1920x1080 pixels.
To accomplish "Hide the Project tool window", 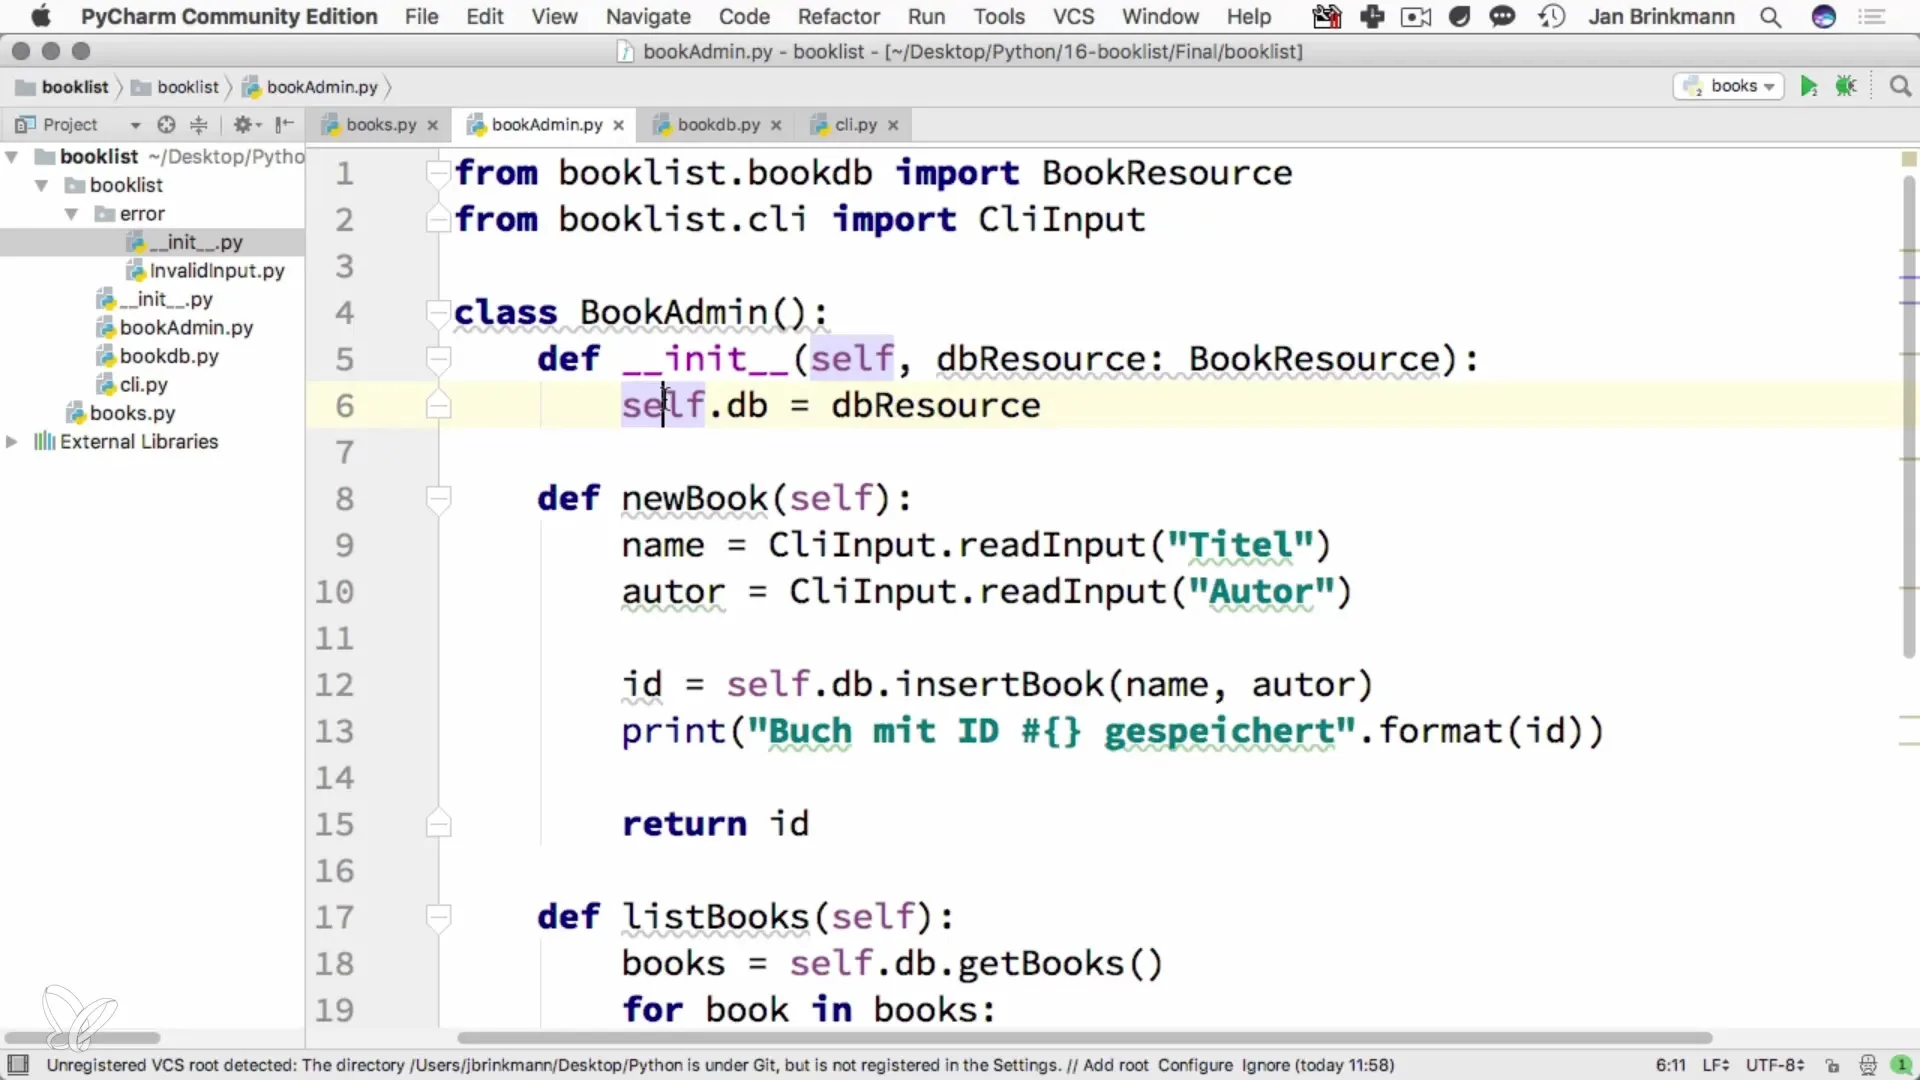I will pyautogui.click(x=285, y=124).
